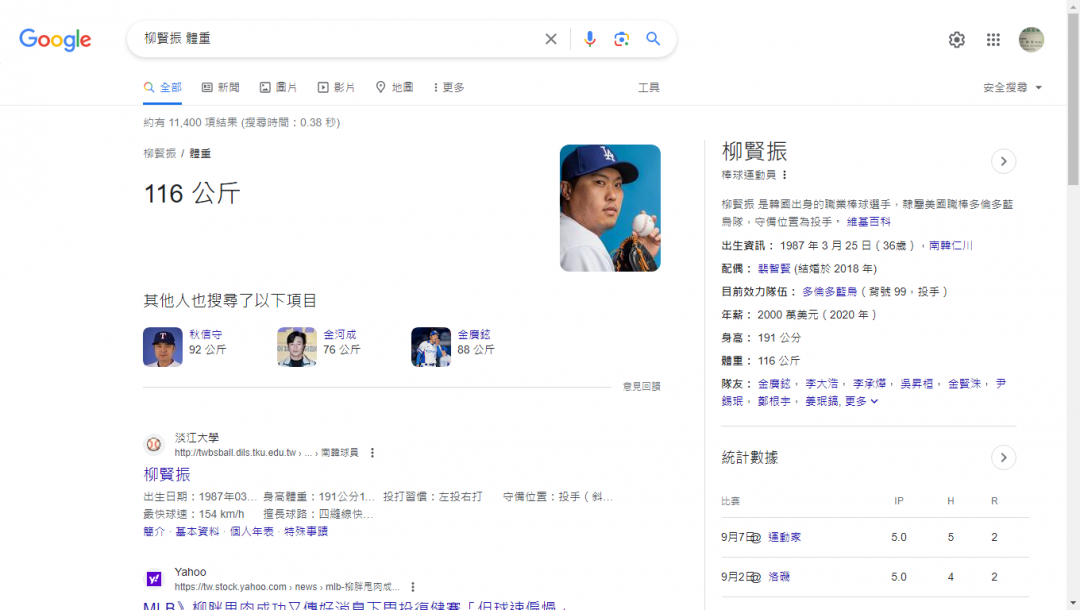The image size is (1080, 610).
Task: Click the Google logo
Action: pos(55,40)
